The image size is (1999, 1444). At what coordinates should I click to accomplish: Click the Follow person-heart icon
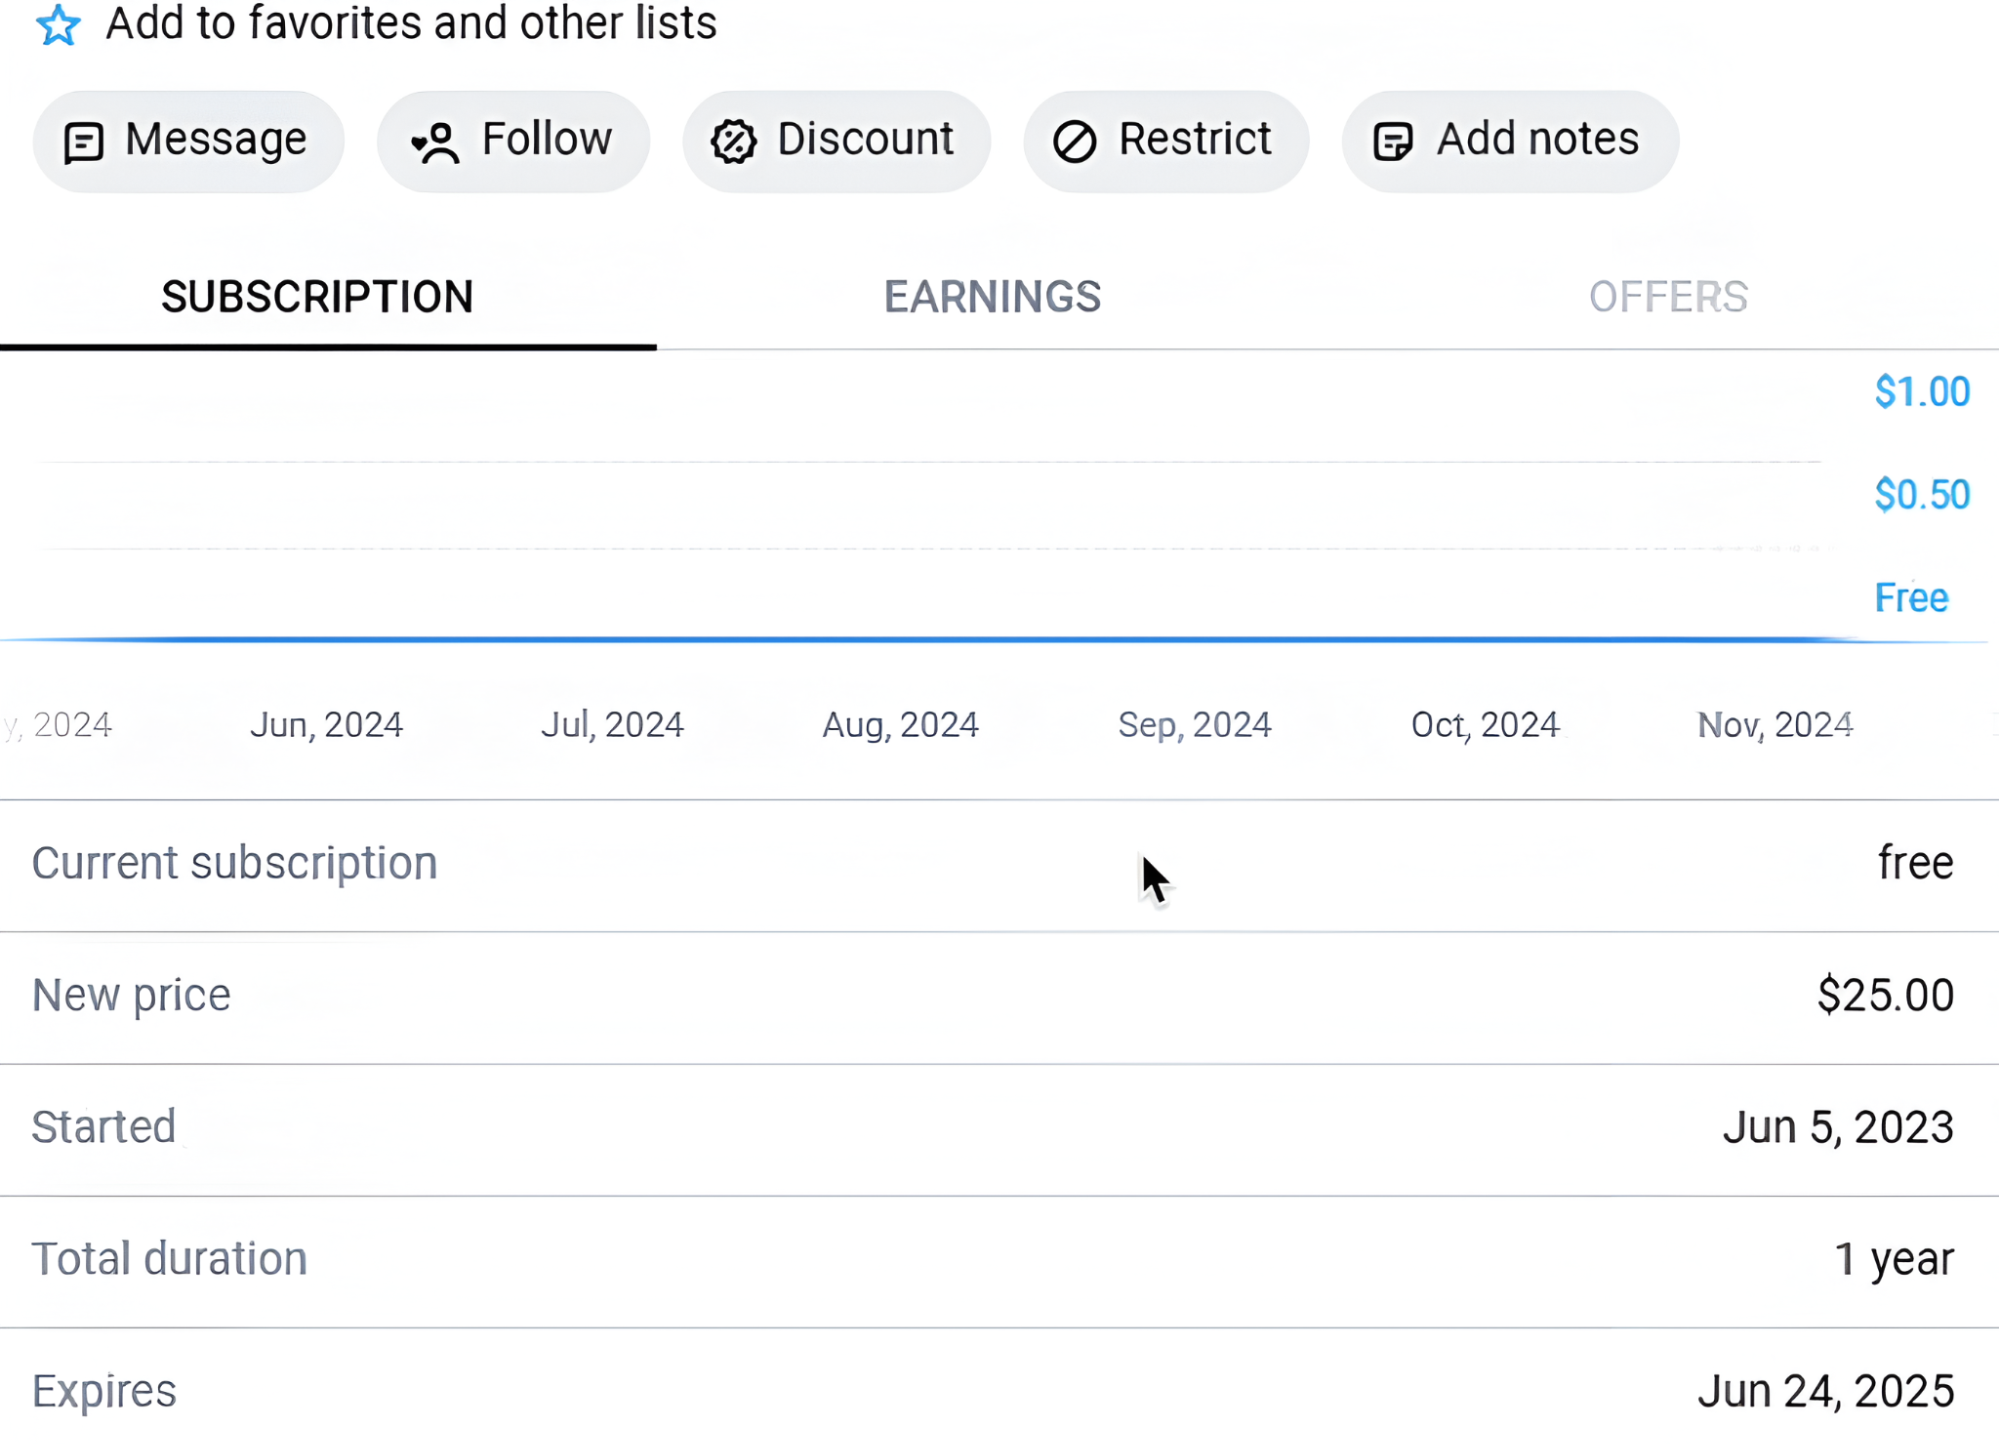coord(435,142)
